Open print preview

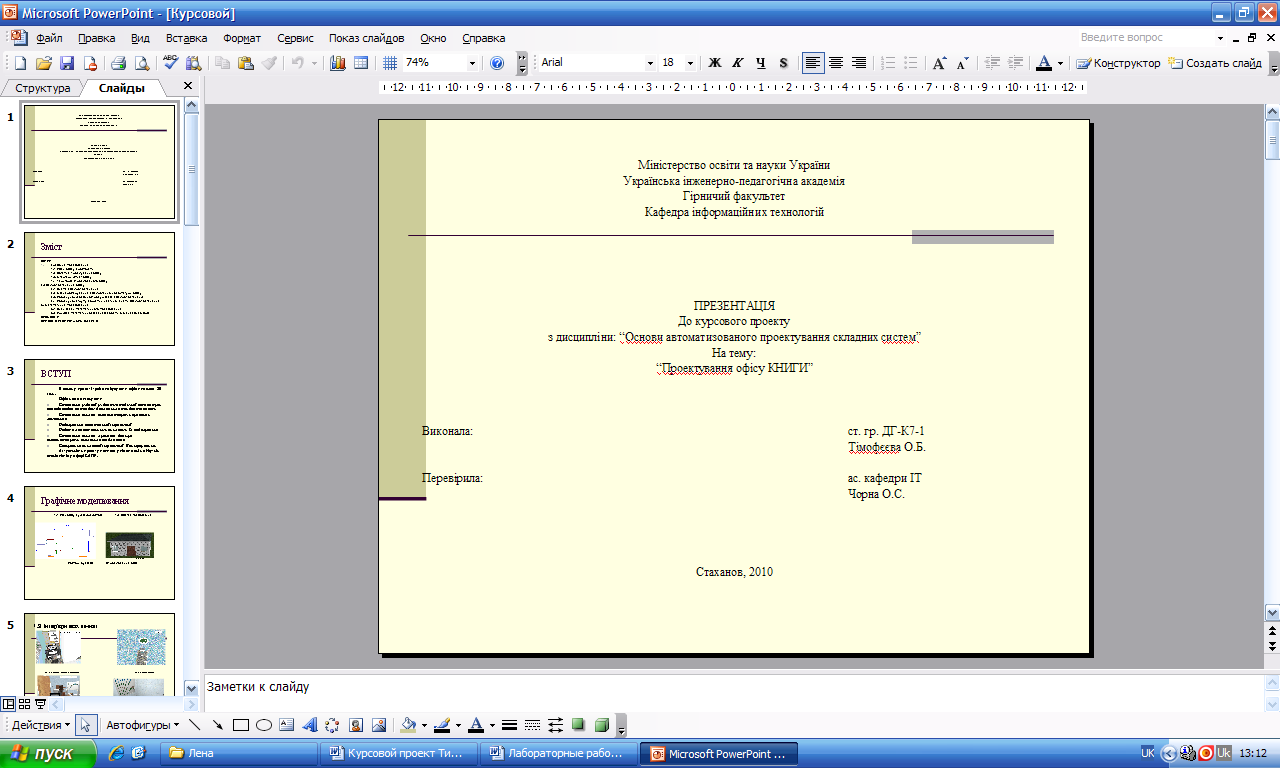coord(142,63)
